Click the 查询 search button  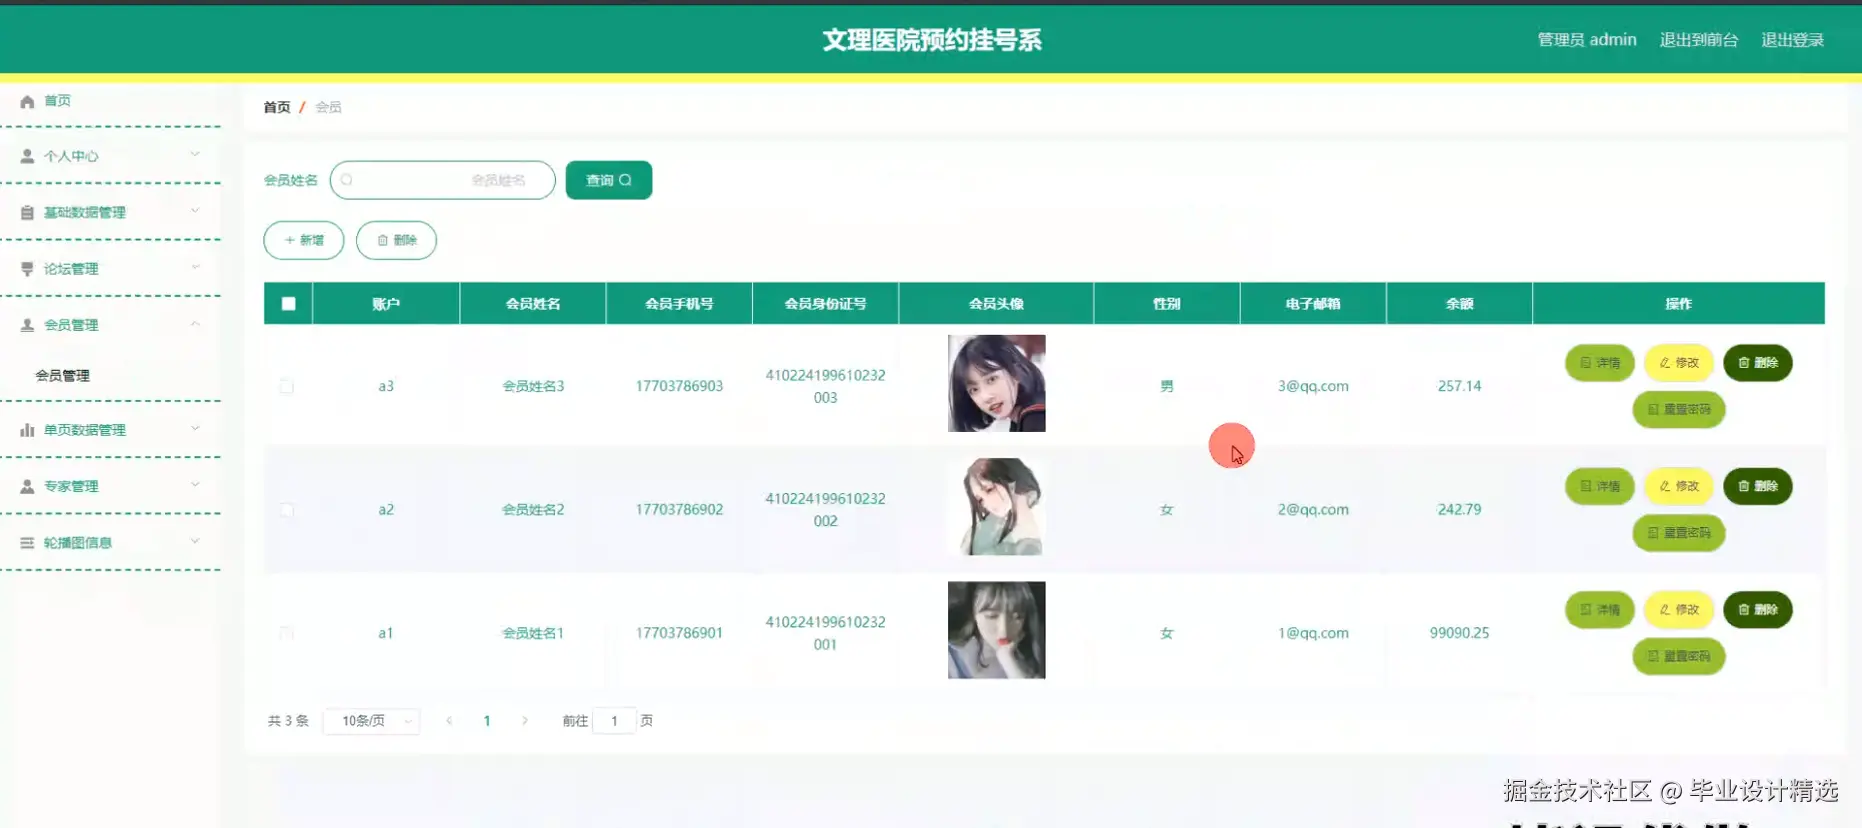pyautogui.click(x=609, y=180)
